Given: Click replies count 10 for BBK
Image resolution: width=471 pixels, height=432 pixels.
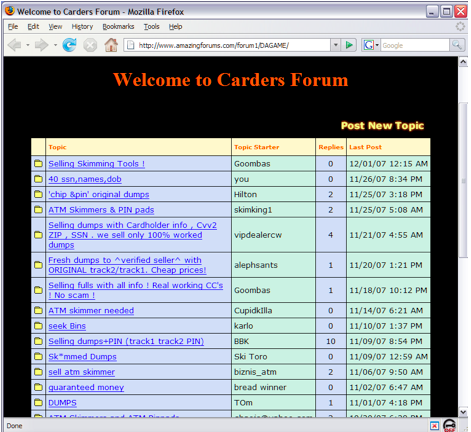Looking at the screenshot, I should (x=330, y=341).
